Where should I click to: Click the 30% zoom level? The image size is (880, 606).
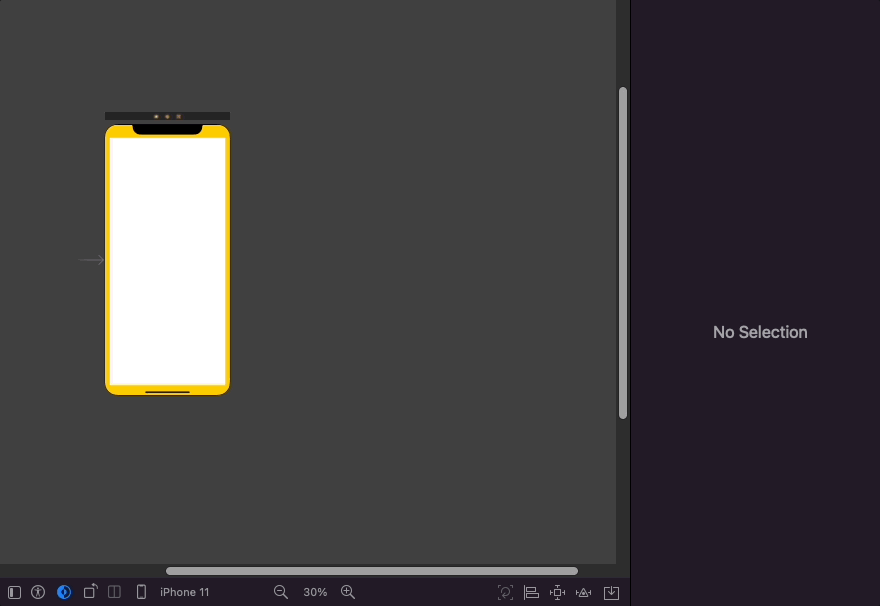pos(315,592)
